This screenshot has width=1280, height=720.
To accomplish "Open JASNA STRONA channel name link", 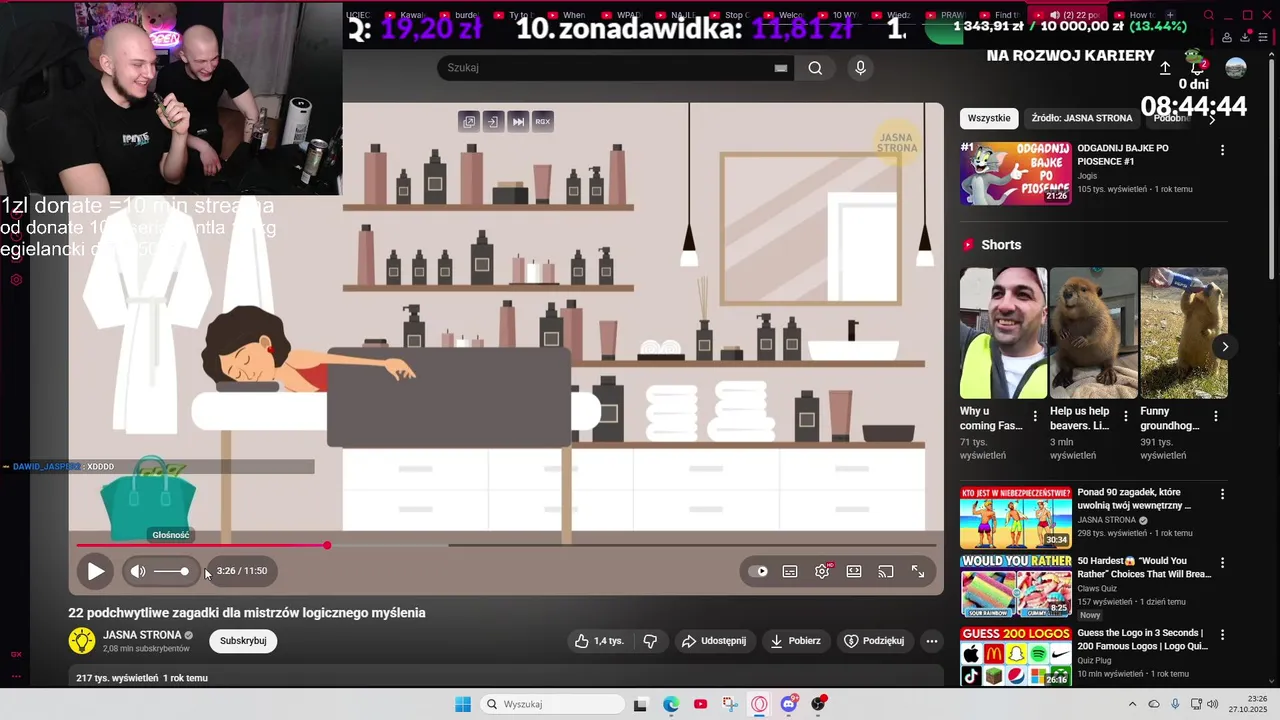I will (x=142, y=635).
